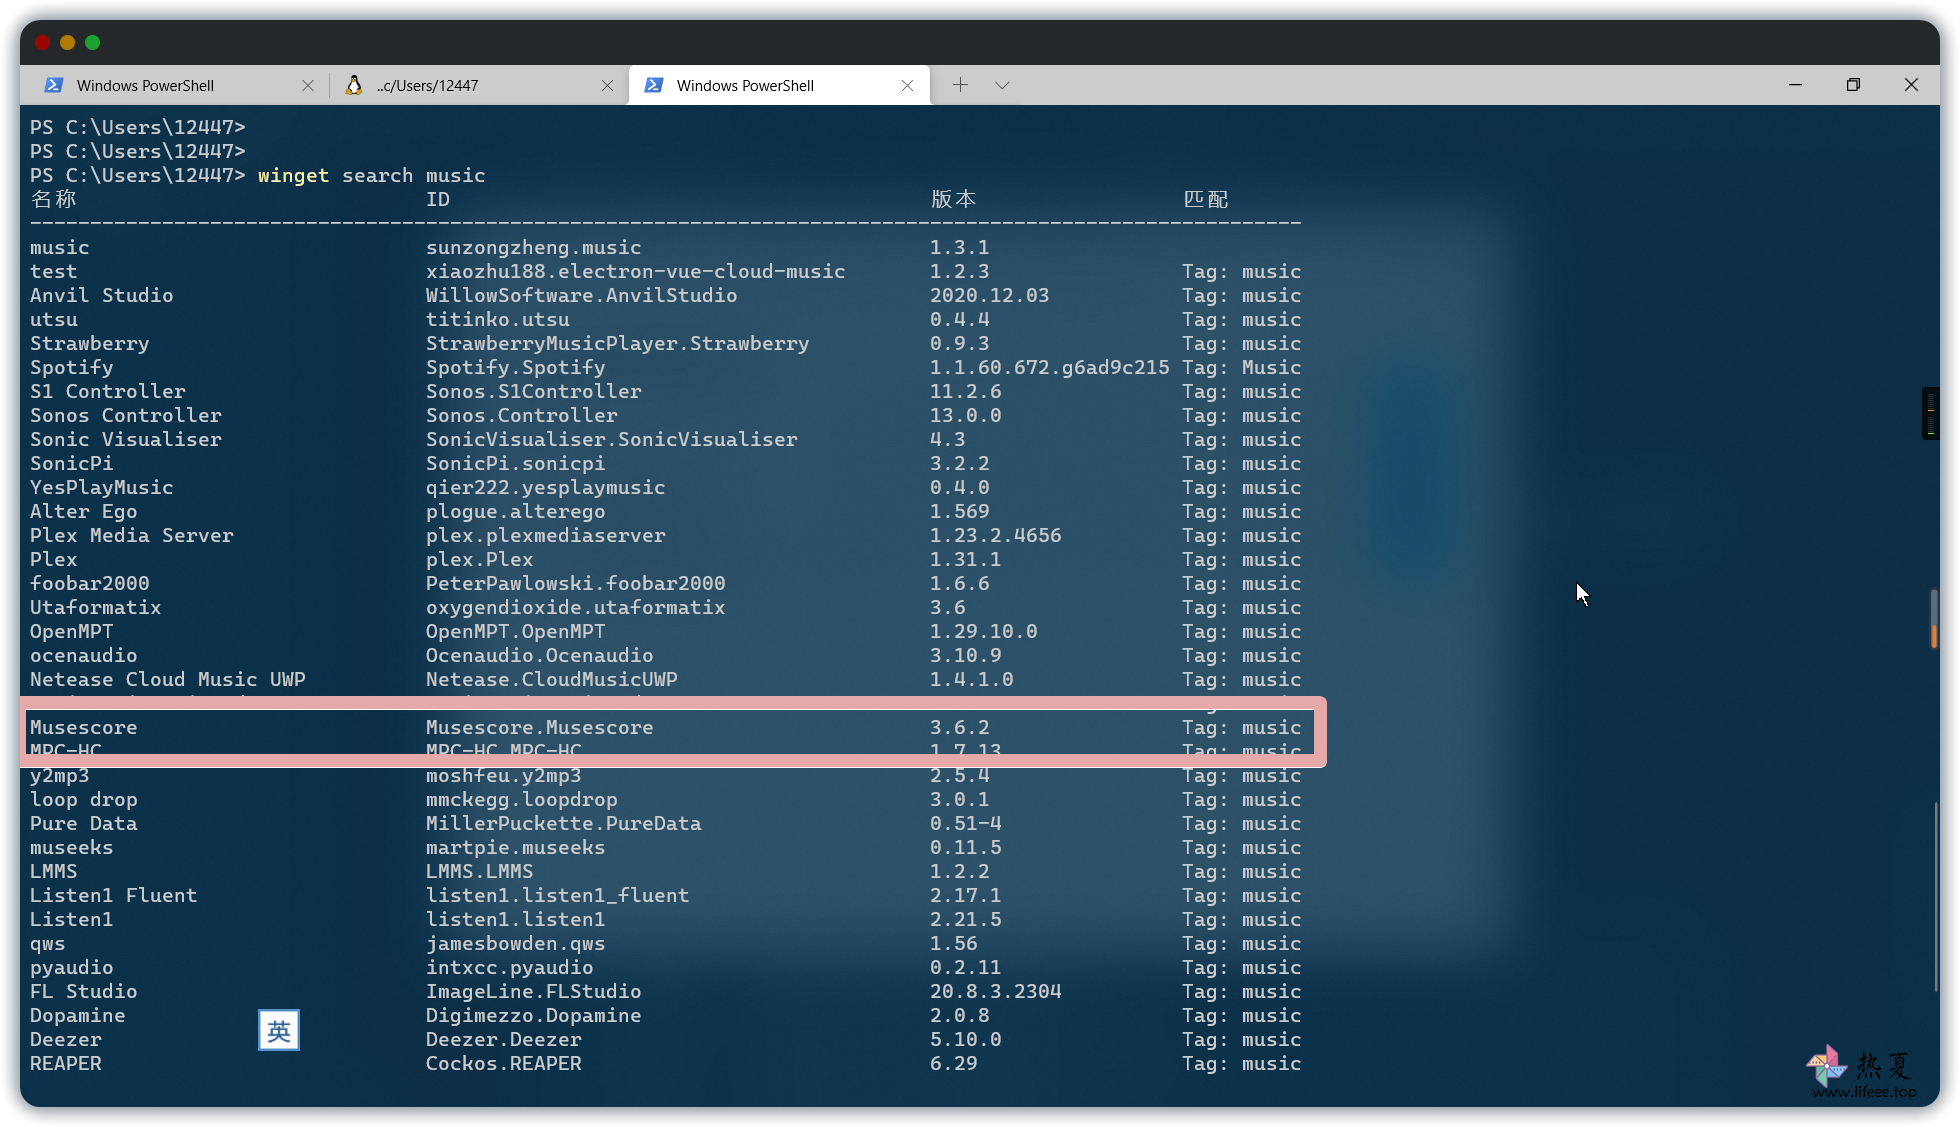Click the PowerShell icon on active tab
The width and height of the screenshot is (1960, 1127).
point(654,86)
